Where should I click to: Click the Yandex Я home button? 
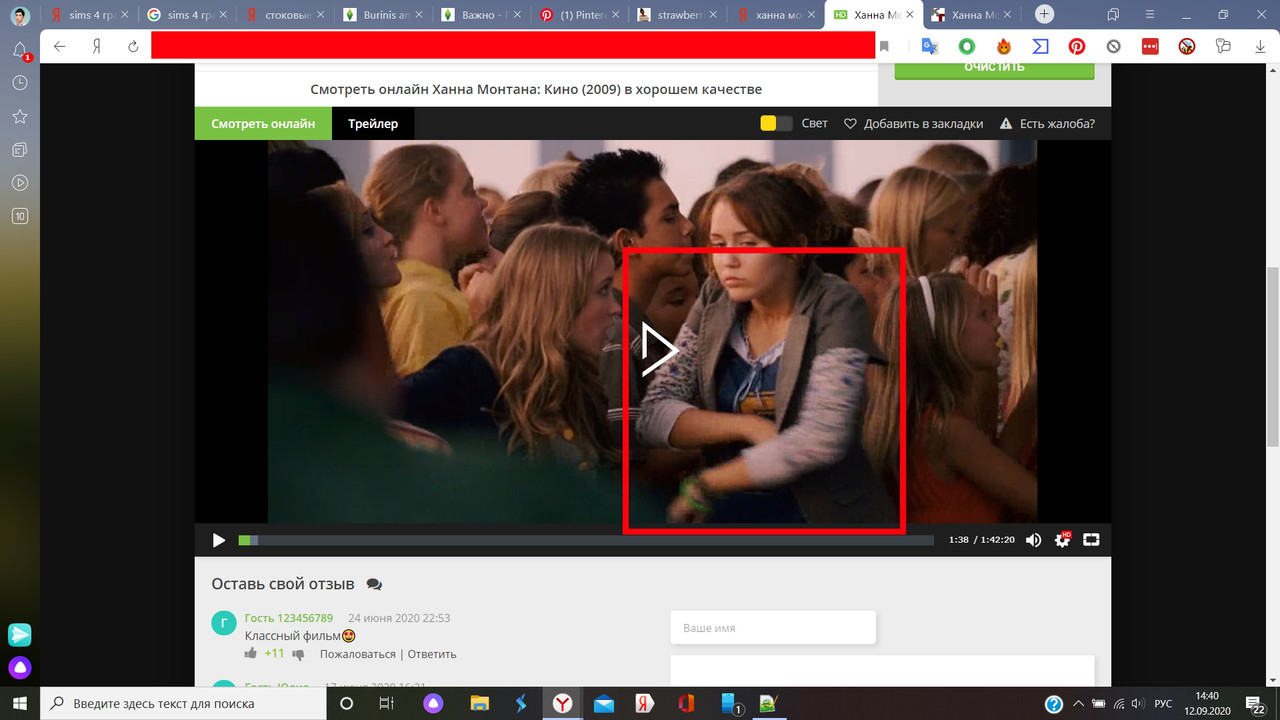[x=97, y=46]
